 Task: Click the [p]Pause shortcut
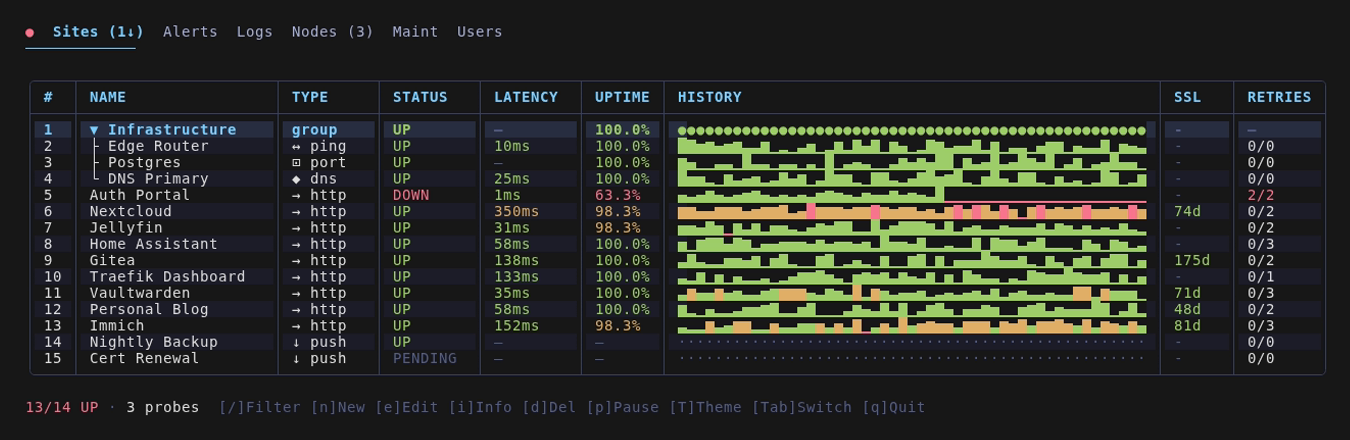pyautogui.click(x=623, y=407)
